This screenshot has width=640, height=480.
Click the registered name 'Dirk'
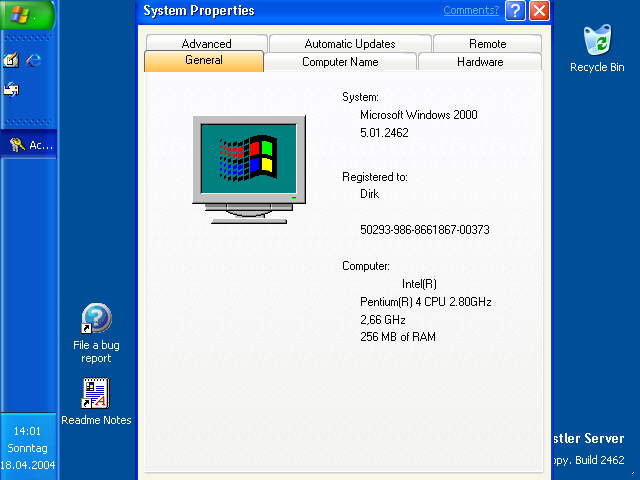369,194
